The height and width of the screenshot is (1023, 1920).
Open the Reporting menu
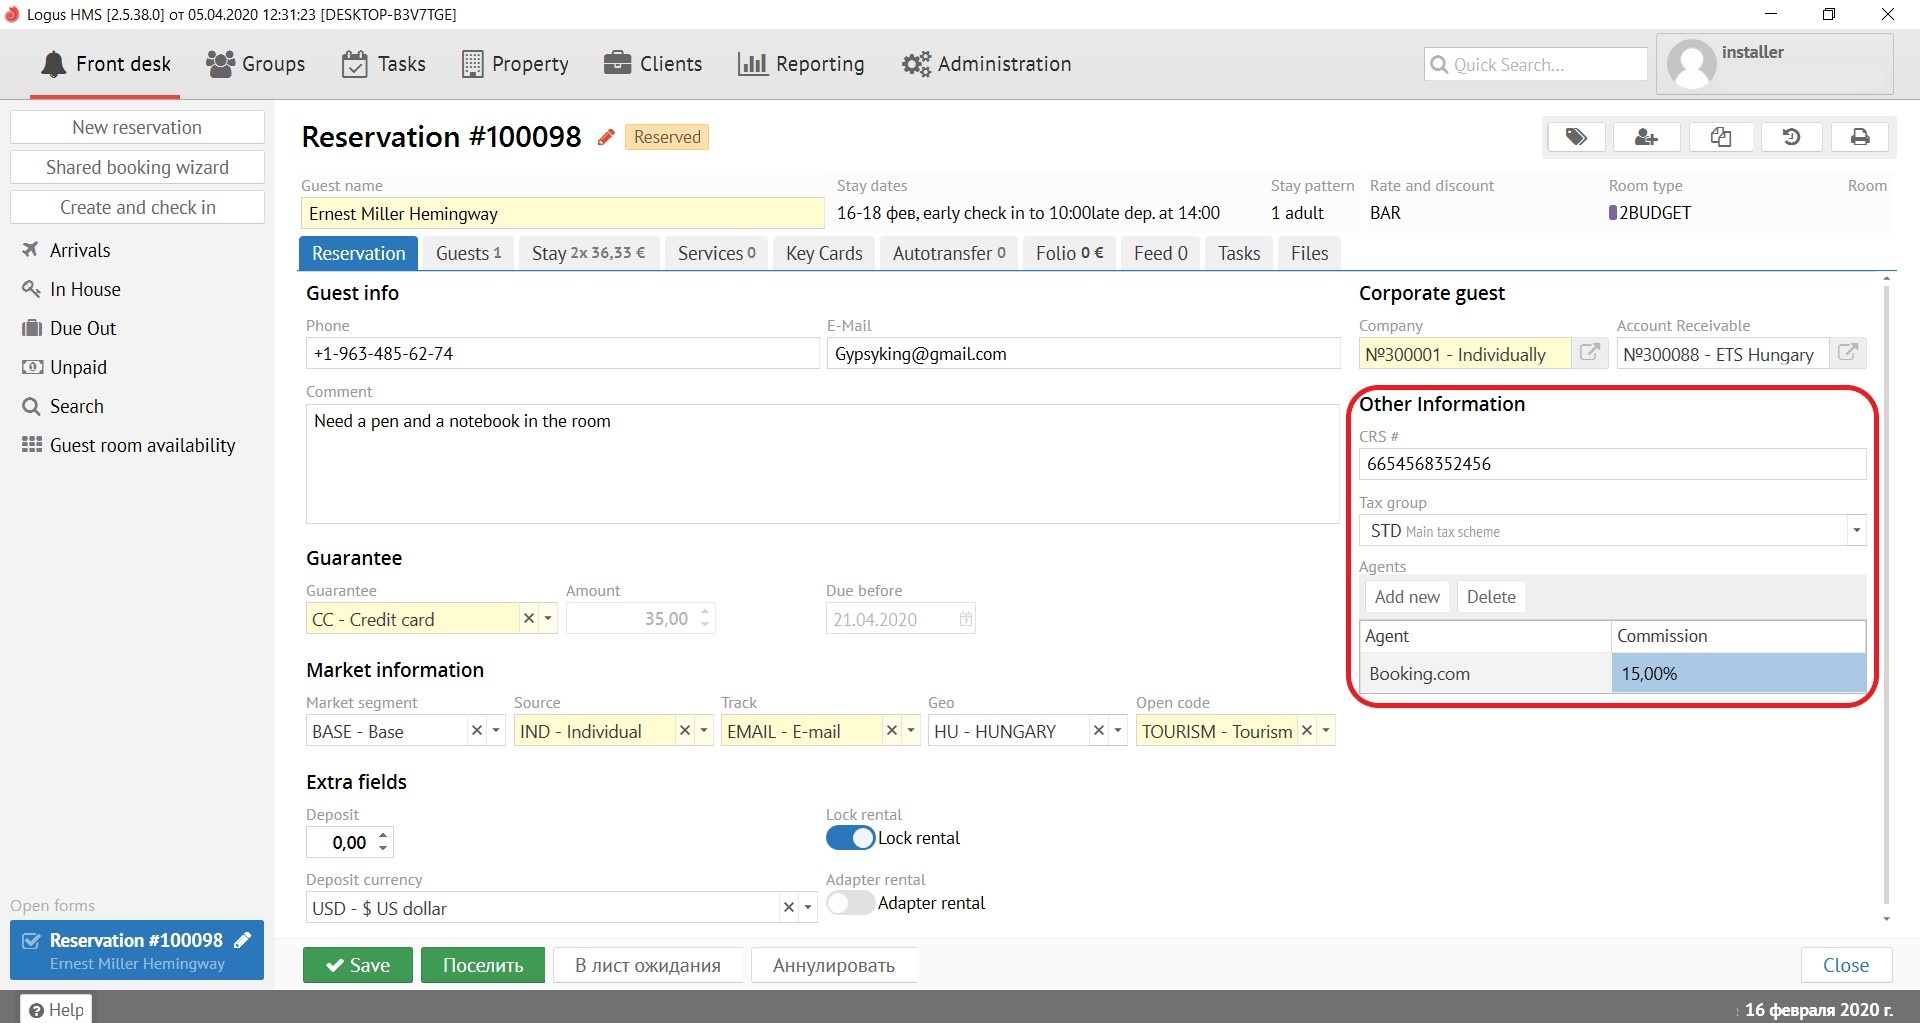[801, 64]
